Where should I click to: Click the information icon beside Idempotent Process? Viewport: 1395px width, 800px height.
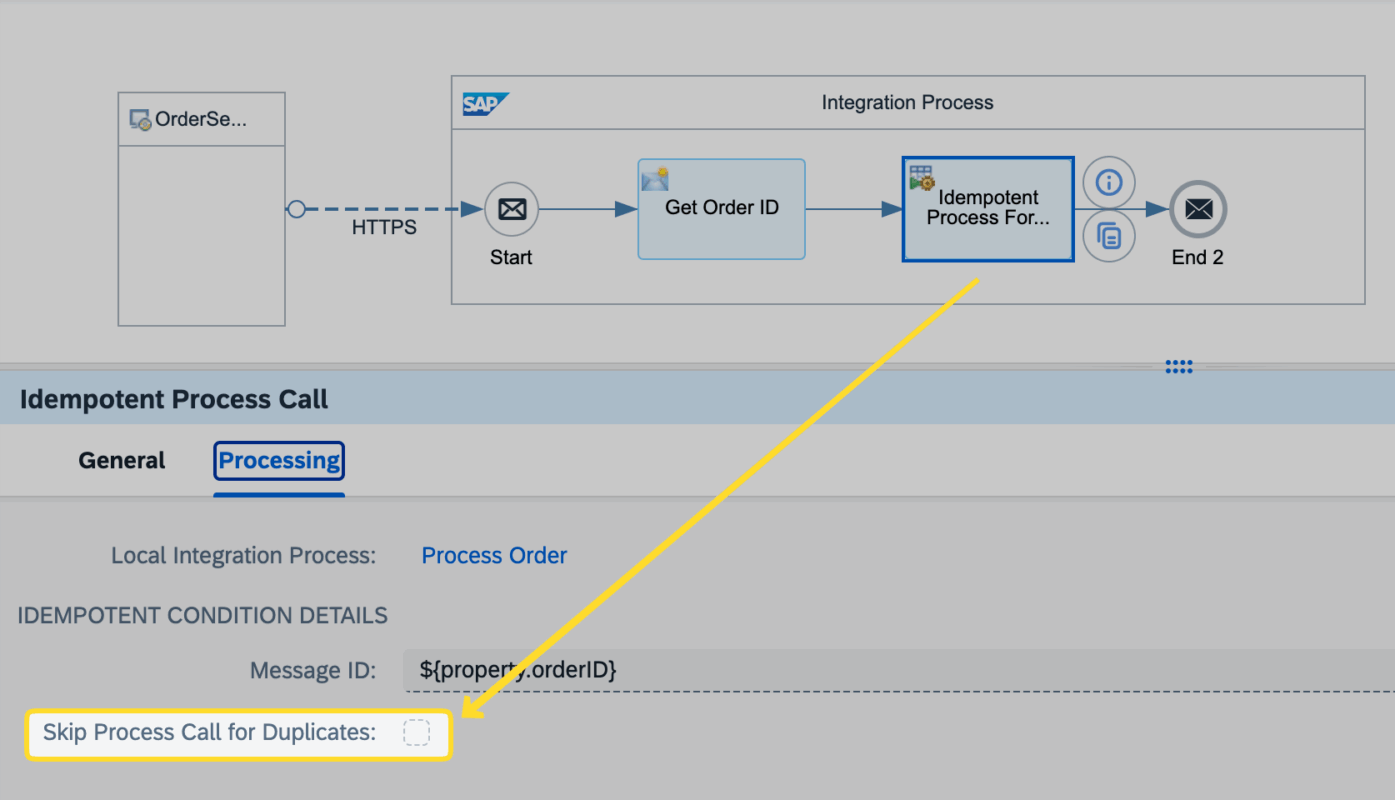pyautogui.click(x=1109, y=183)
